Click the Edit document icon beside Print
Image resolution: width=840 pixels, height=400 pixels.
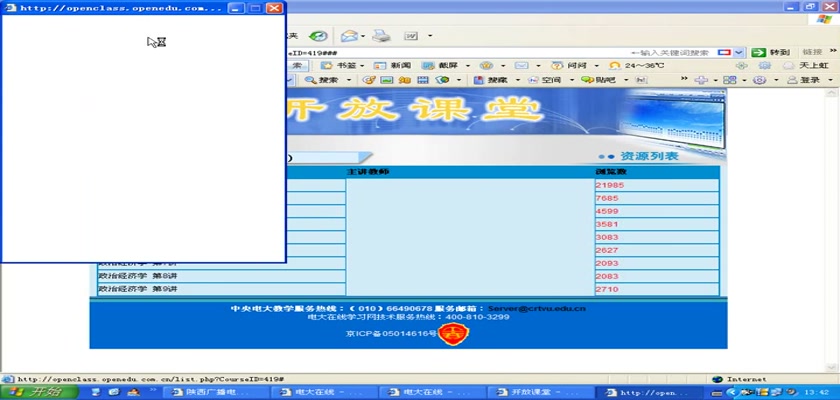coord(411,36)
